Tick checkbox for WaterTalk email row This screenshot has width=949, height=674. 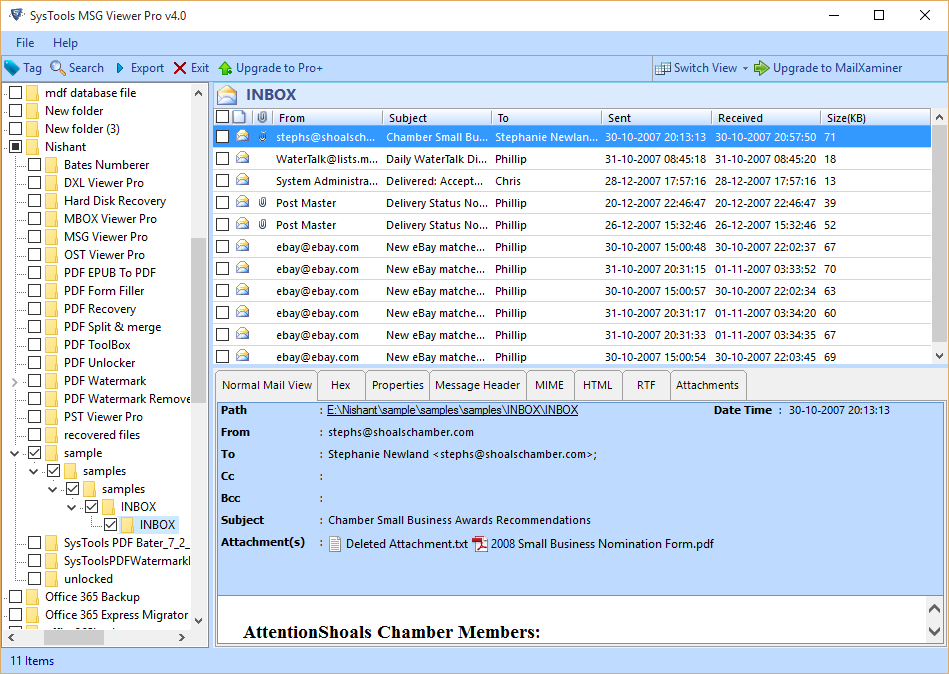(x=222, y=159)
